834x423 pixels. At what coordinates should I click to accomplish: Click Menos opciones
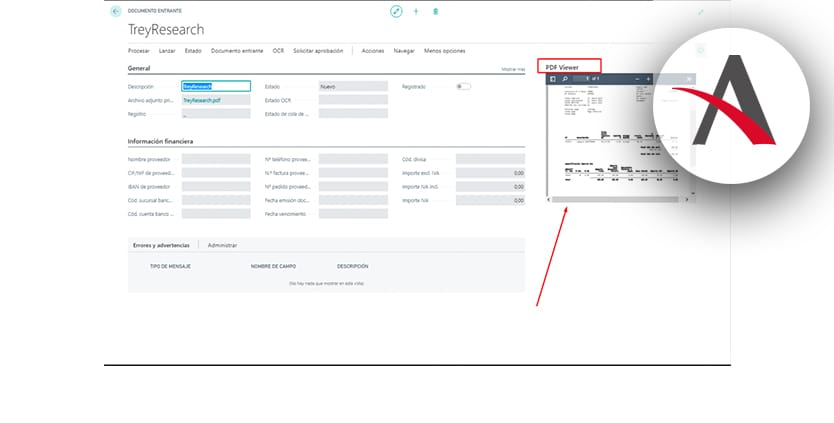pos(445,51)
